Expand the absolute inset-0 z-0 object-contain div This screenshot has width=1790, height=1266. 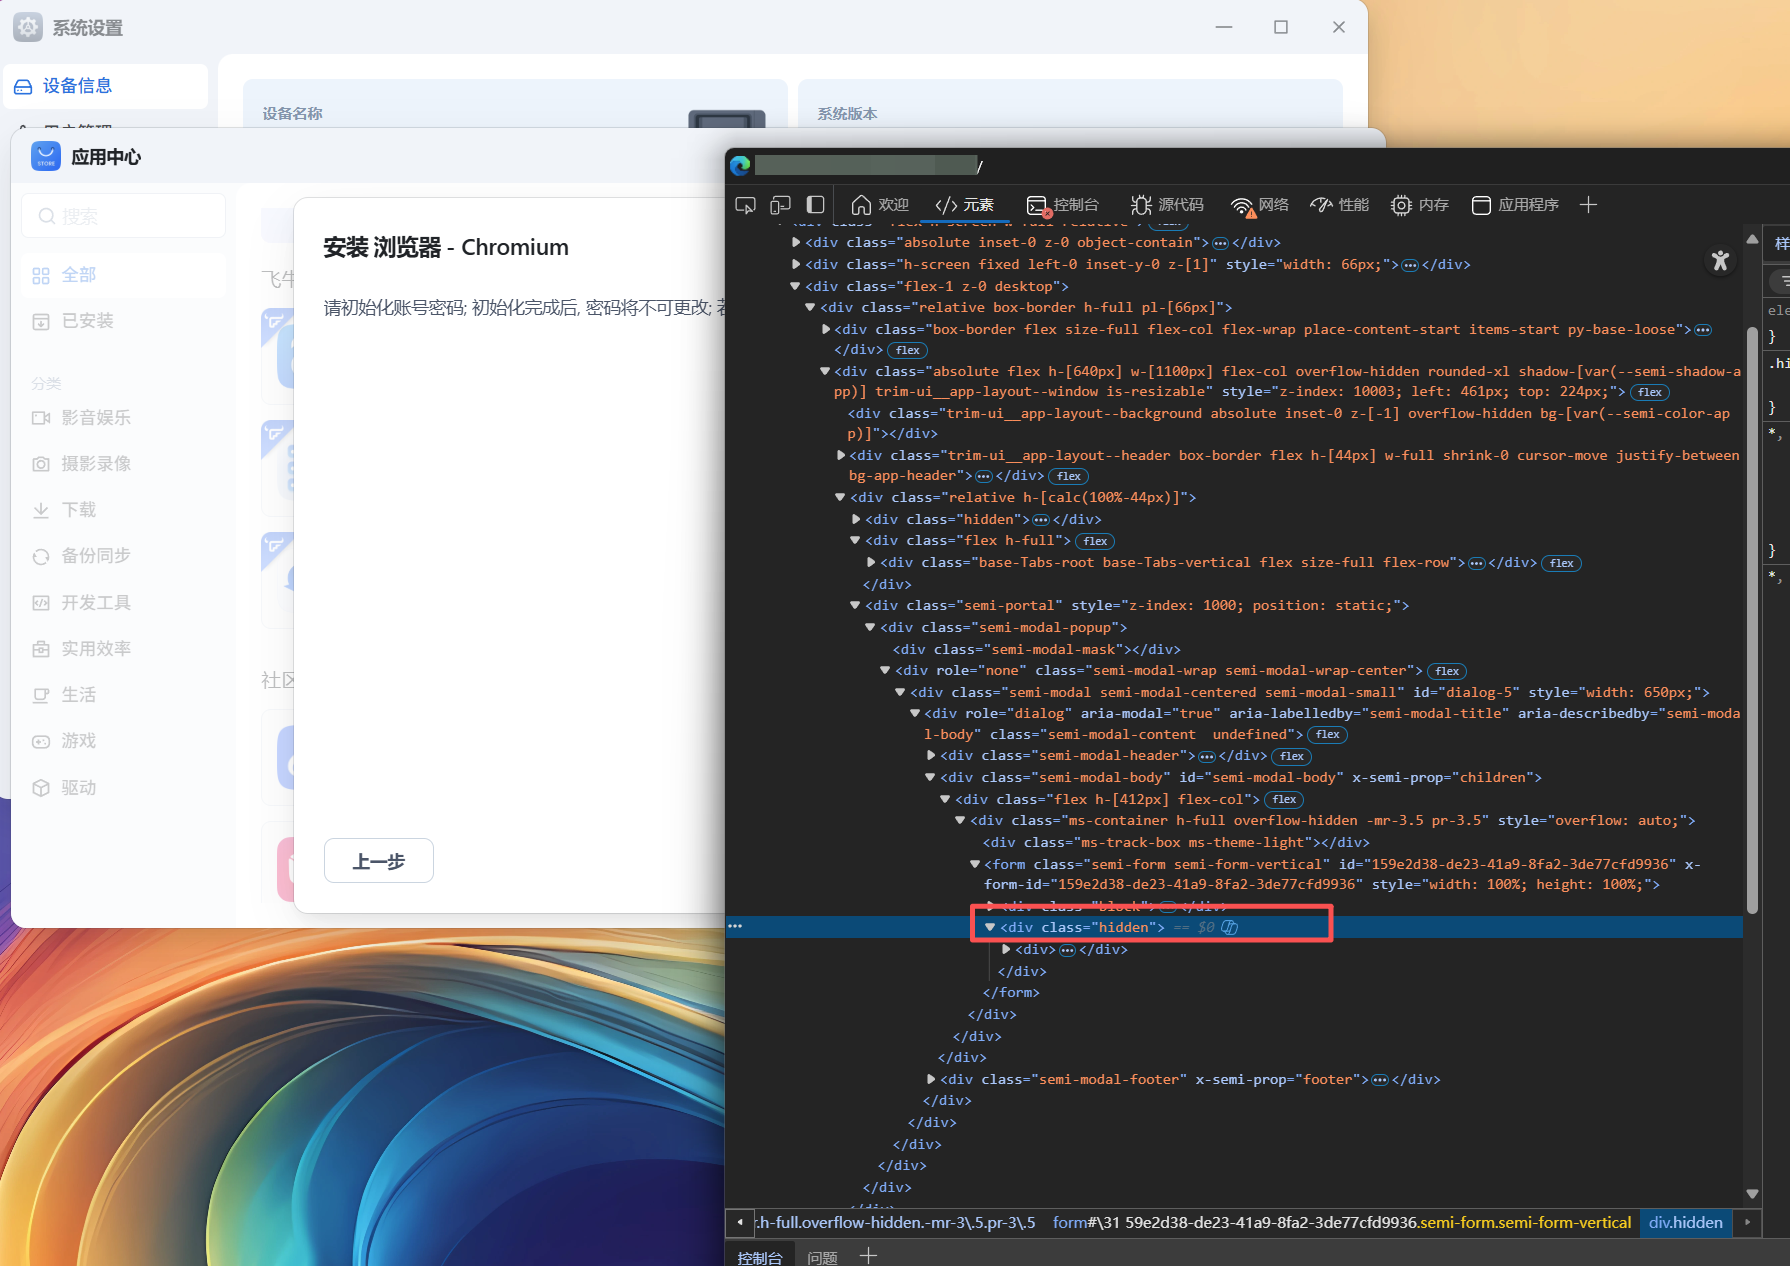(x=796, y=242)
